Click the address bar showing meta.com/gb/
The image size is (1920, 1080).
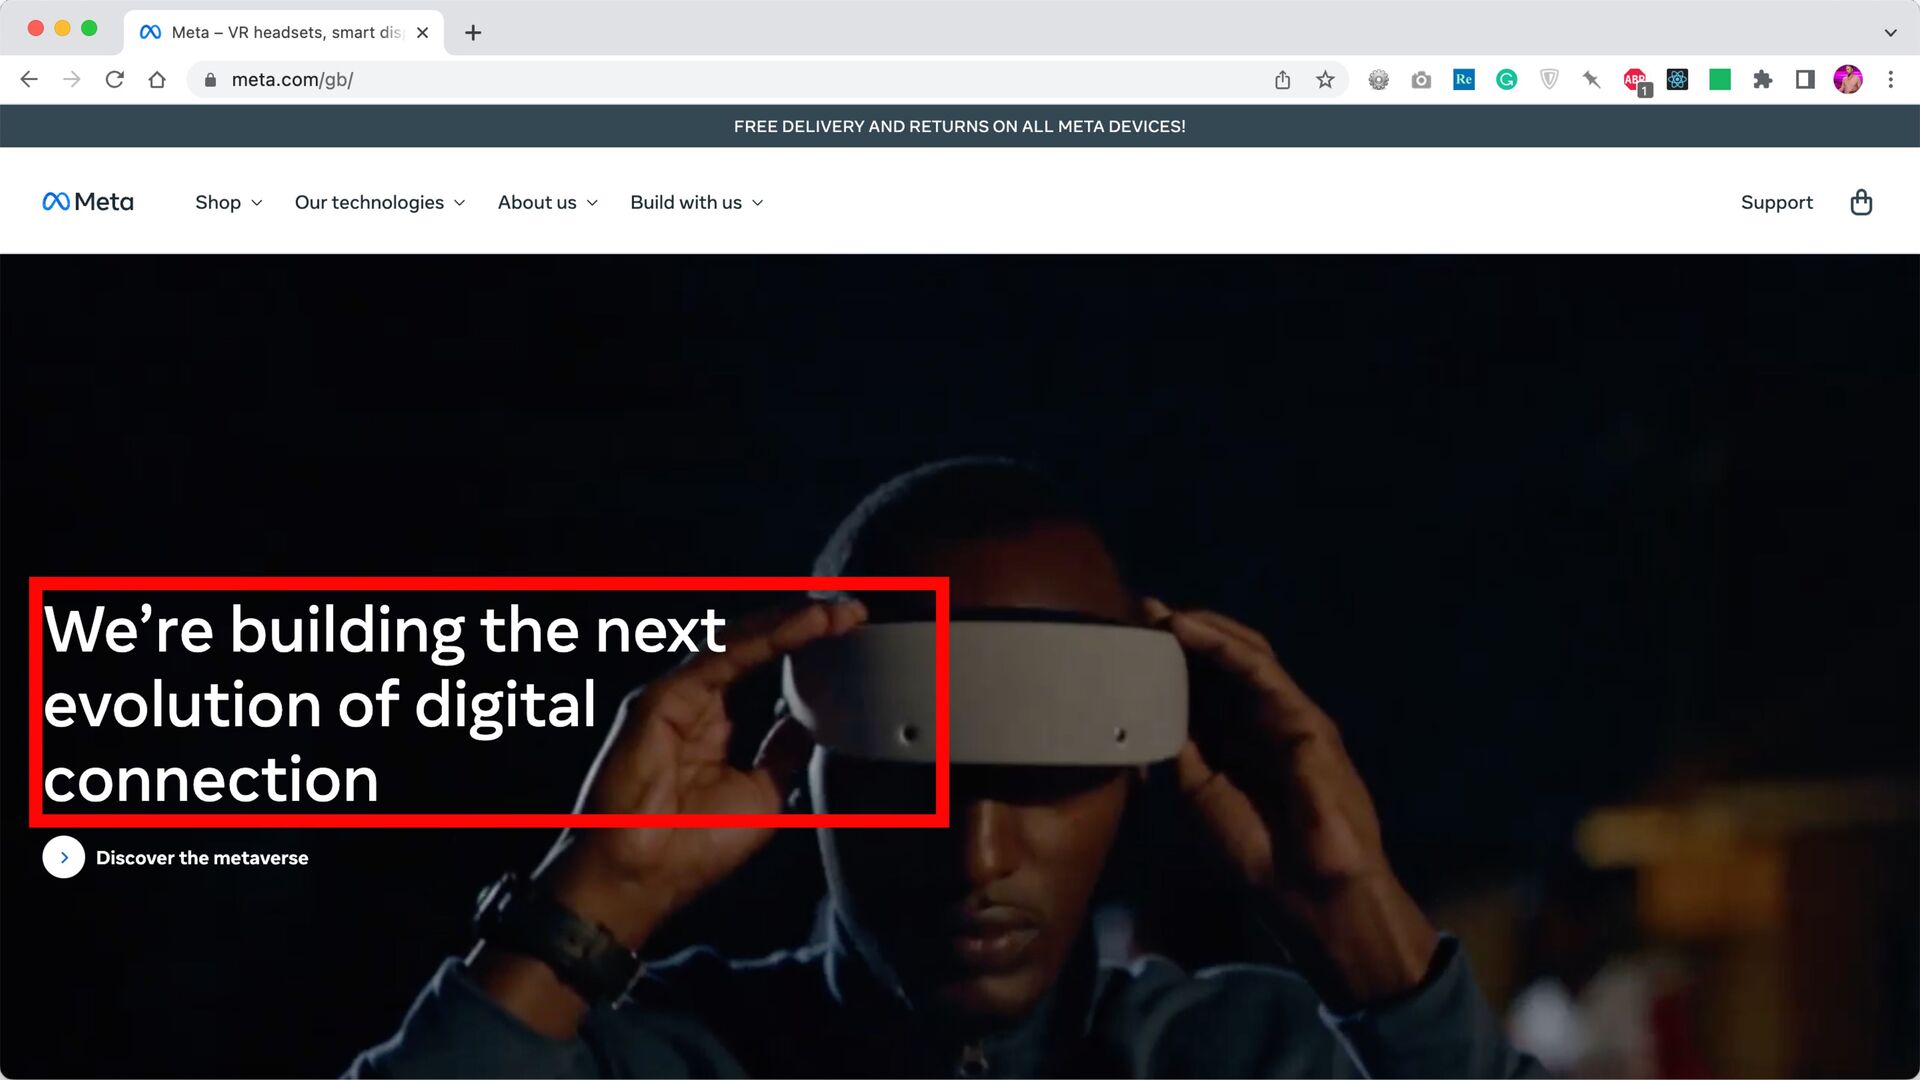click(x=700, y=80)
